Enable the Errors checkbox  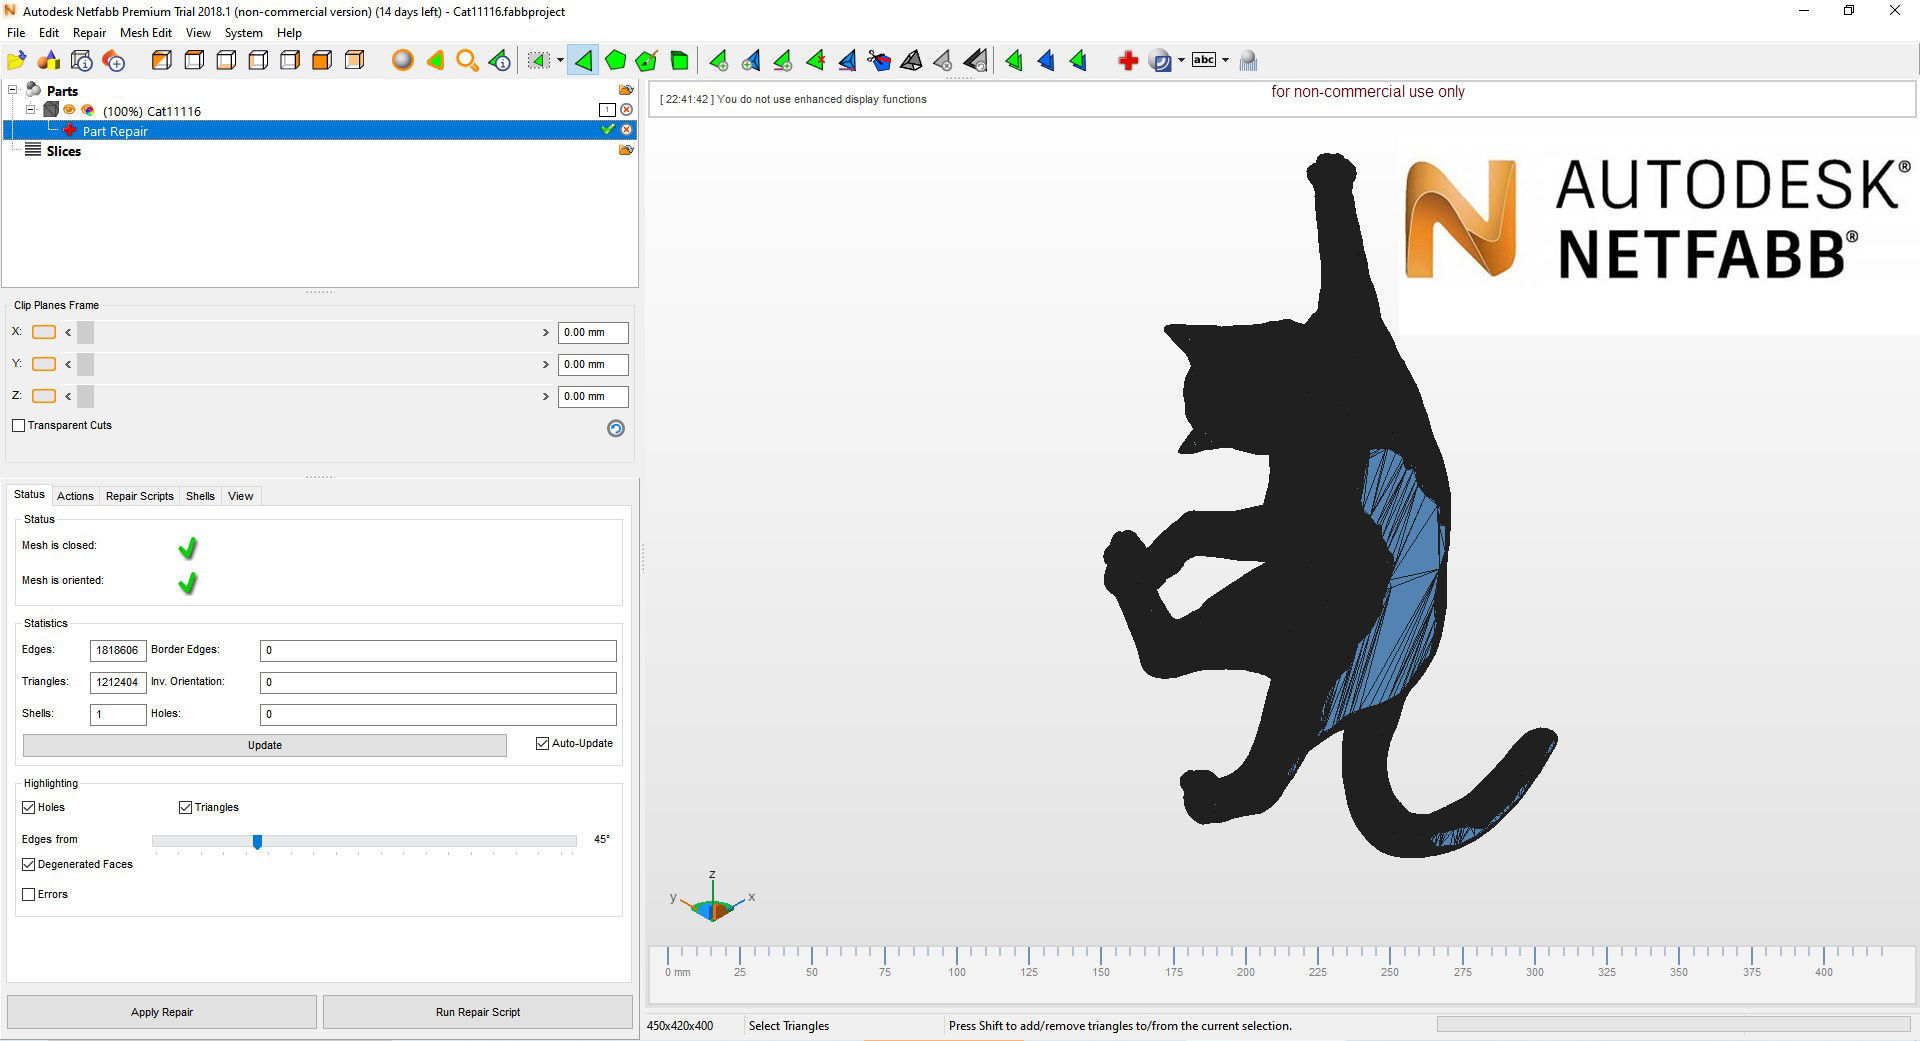28,894
